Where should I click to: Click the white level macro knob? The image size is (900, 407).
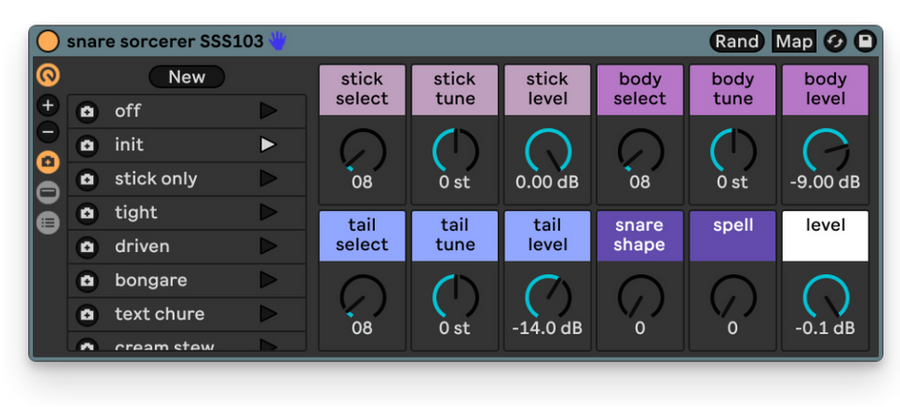[825, 297]
